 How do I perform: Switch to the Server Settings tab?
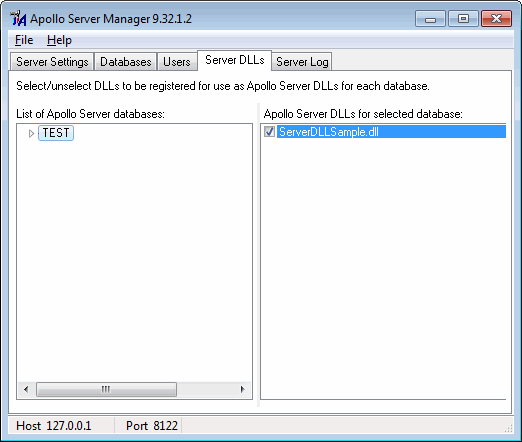[x=52, y=62]
